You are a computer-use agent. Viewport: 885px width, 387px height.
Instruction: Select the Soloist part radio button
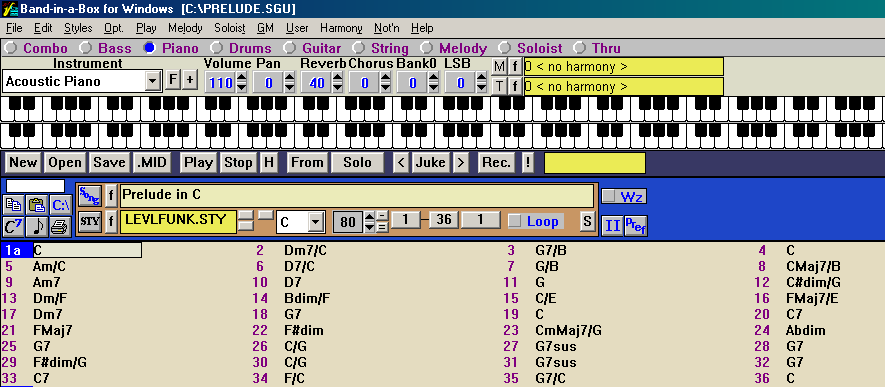point(505,48)
